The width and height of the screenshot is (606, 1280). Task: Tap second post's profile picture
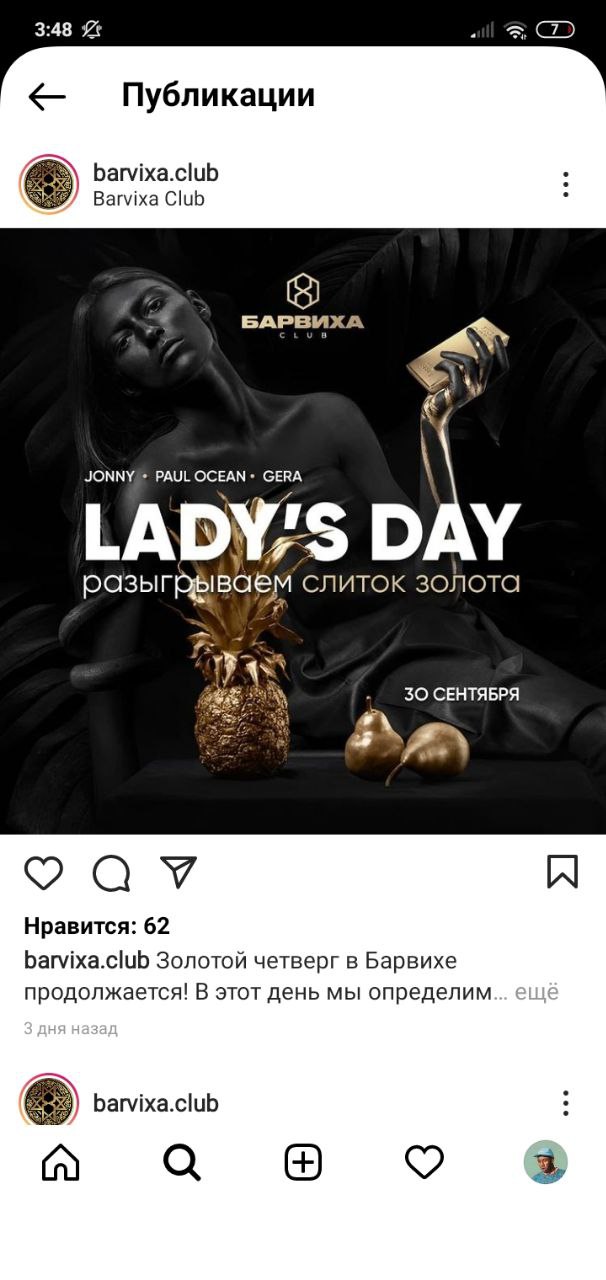pos(49,1100)
